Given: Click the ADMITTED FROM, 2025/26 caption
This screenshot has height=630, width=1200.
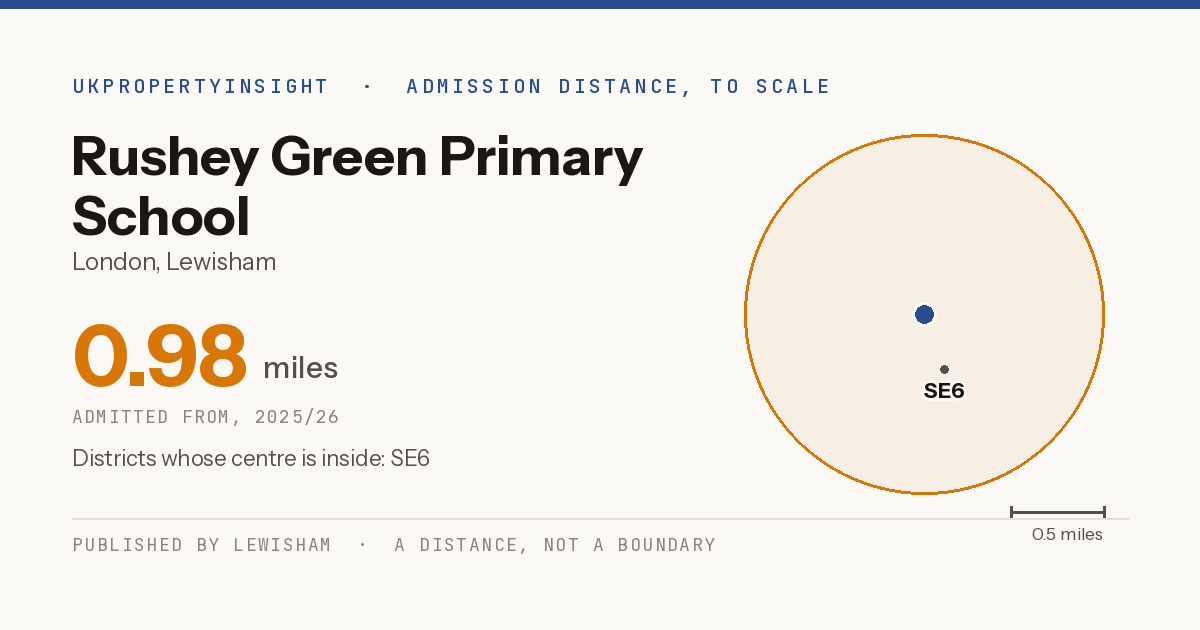Looking at the screenshot, I should [206, 417].
